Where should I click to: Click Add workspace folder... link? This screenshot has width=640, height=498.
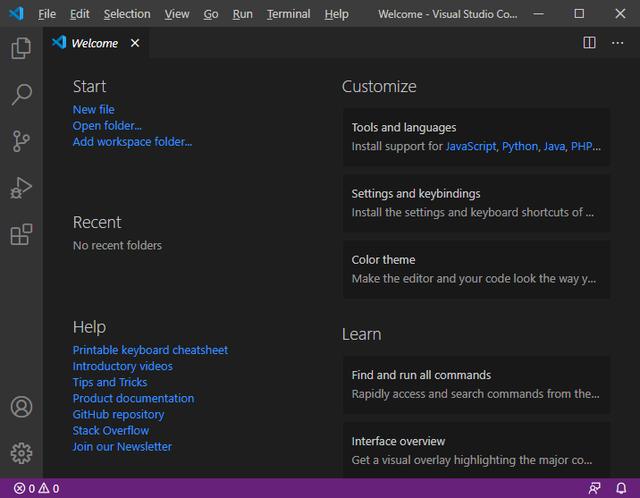pyautogui.click(x=132, y=142)
